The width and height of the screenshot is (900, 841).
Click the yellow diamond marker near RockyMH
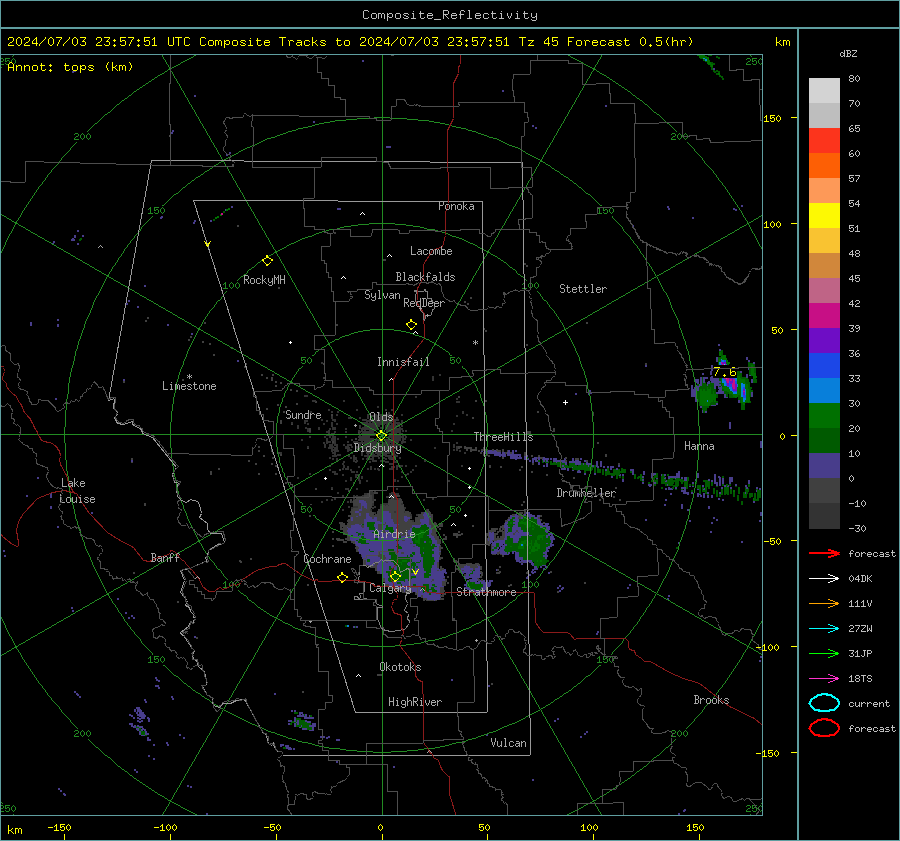click(x=267, y=261)
